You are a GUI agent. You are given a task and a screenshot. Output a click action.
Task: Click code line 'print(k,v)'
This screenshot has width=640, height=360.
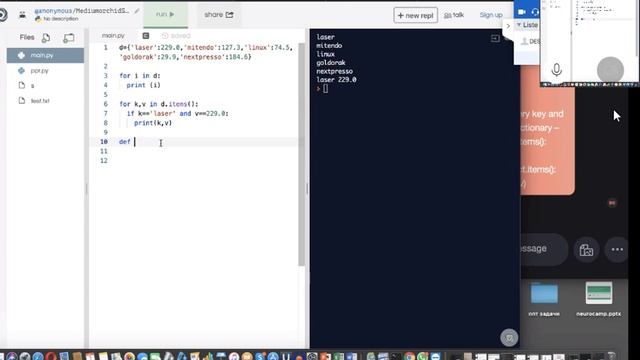(153, 123)
